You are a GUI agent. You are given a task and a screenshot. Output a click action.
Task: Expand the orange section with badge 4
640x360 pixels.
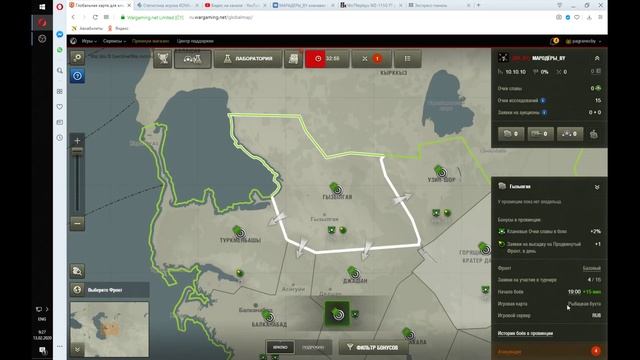(549, 351)
